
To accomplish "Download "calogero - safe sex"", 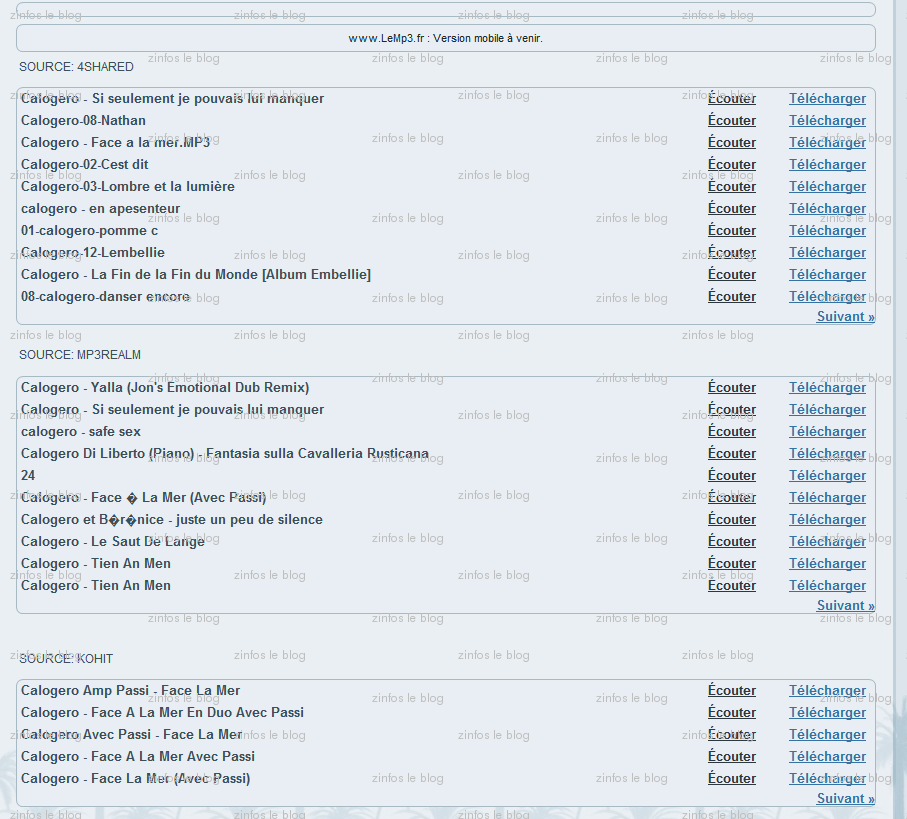I will [827, 431].
